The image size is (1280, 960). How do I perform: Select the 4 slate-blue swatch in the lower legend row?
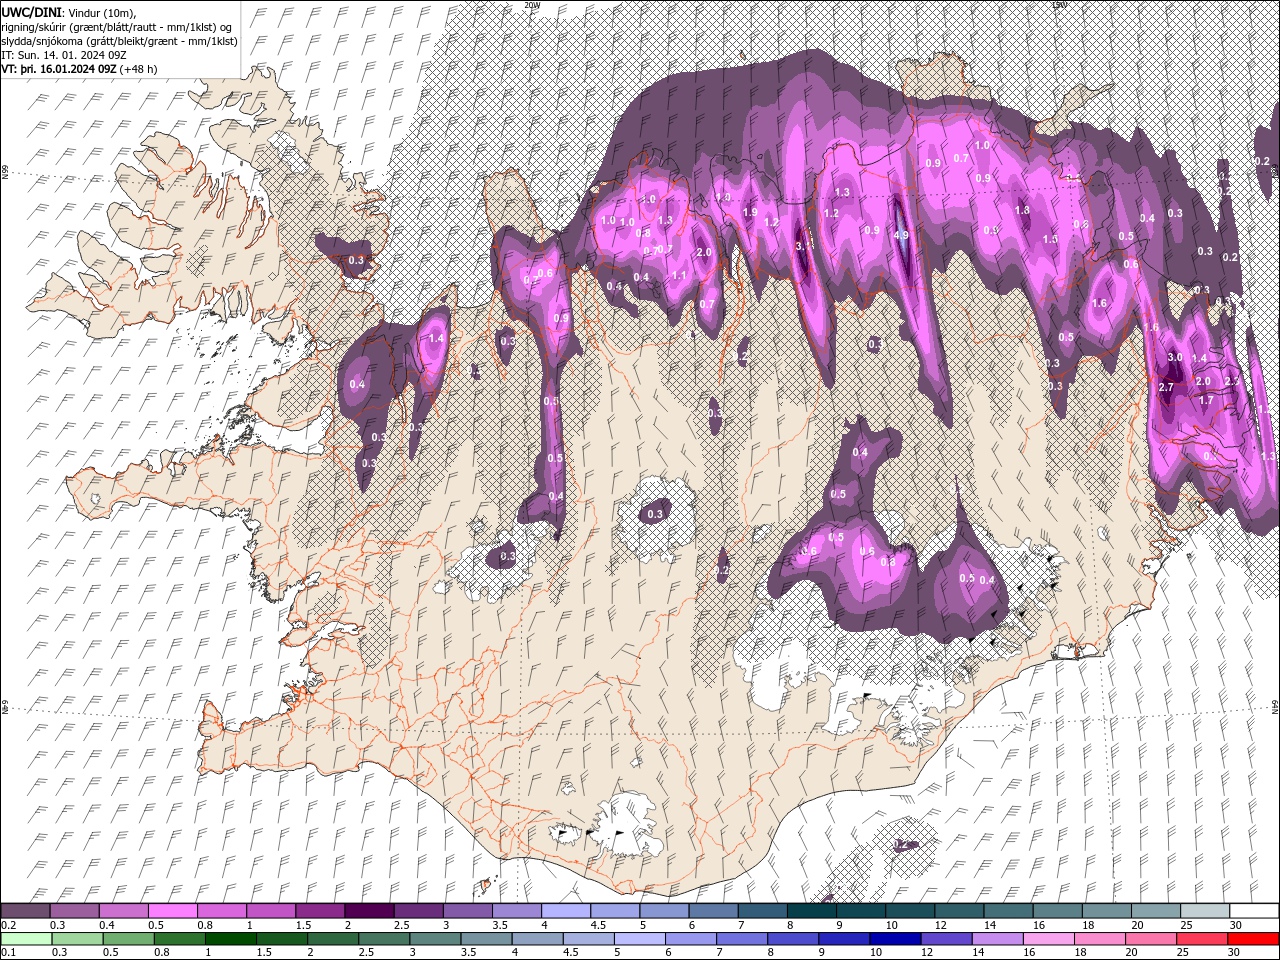(x=537, y=939)
